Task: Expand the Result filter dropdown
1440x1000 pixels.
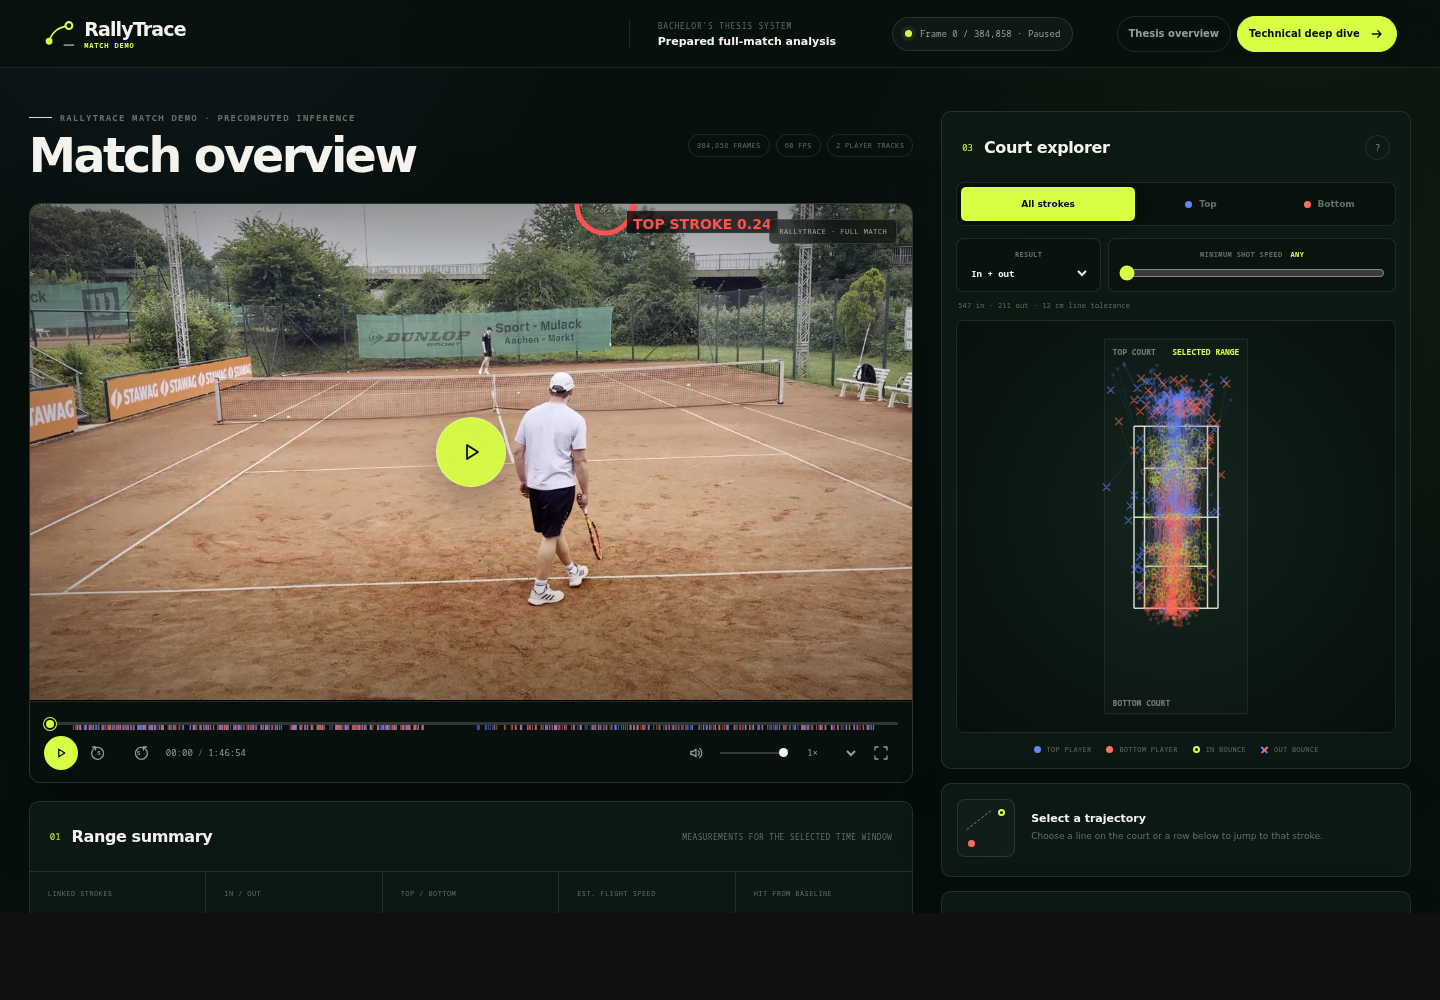Action: 1029,274
